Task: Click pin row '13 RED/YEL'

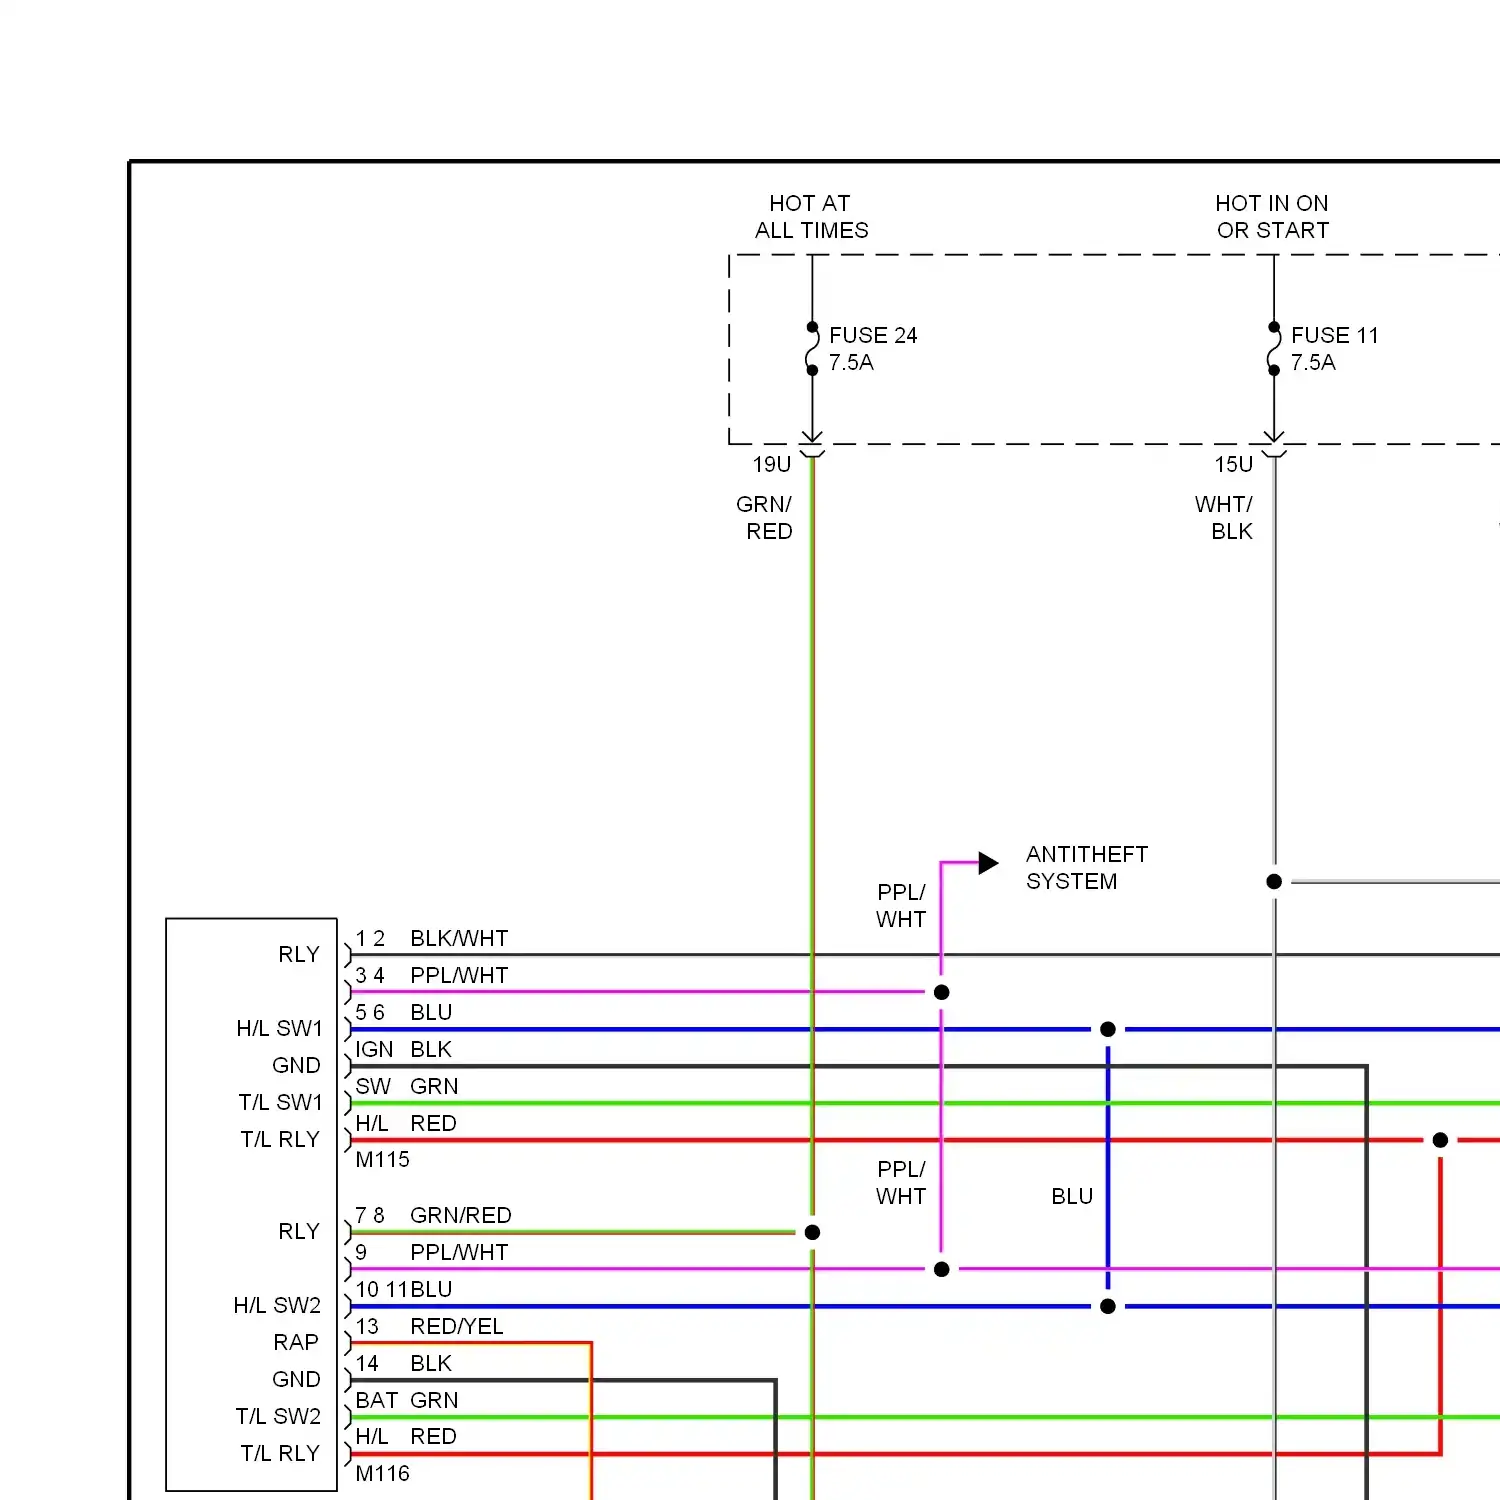Action: tap(429, 1327)
